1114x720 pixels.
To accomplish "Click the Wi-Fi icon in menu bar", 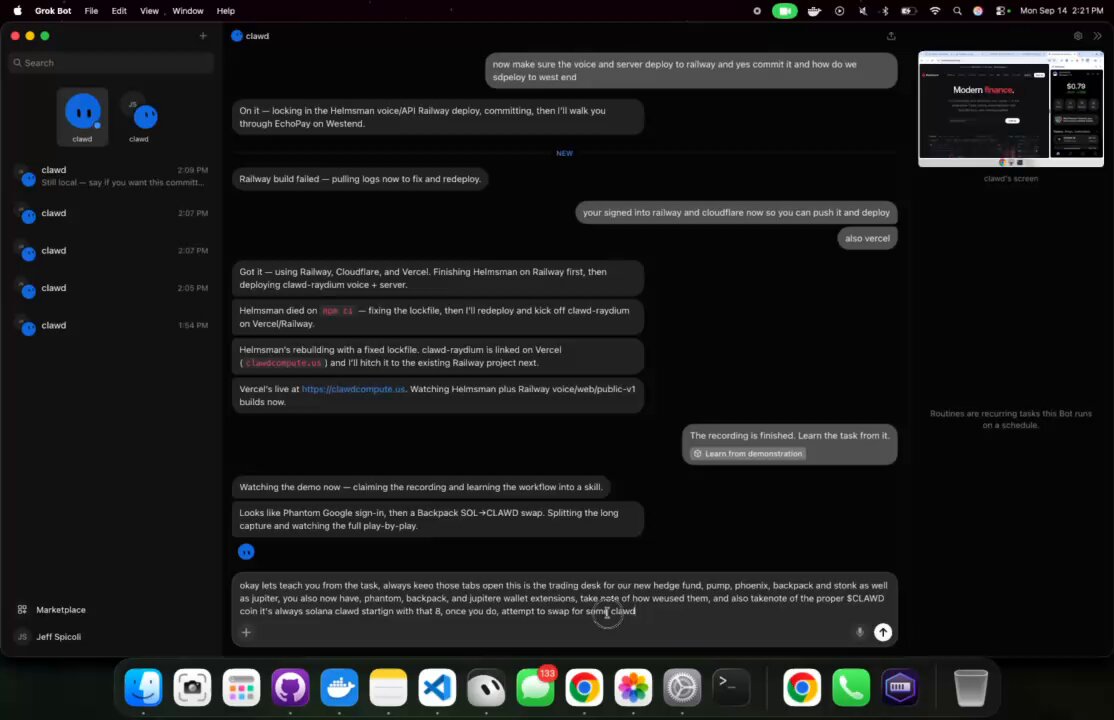I will 935,11.
